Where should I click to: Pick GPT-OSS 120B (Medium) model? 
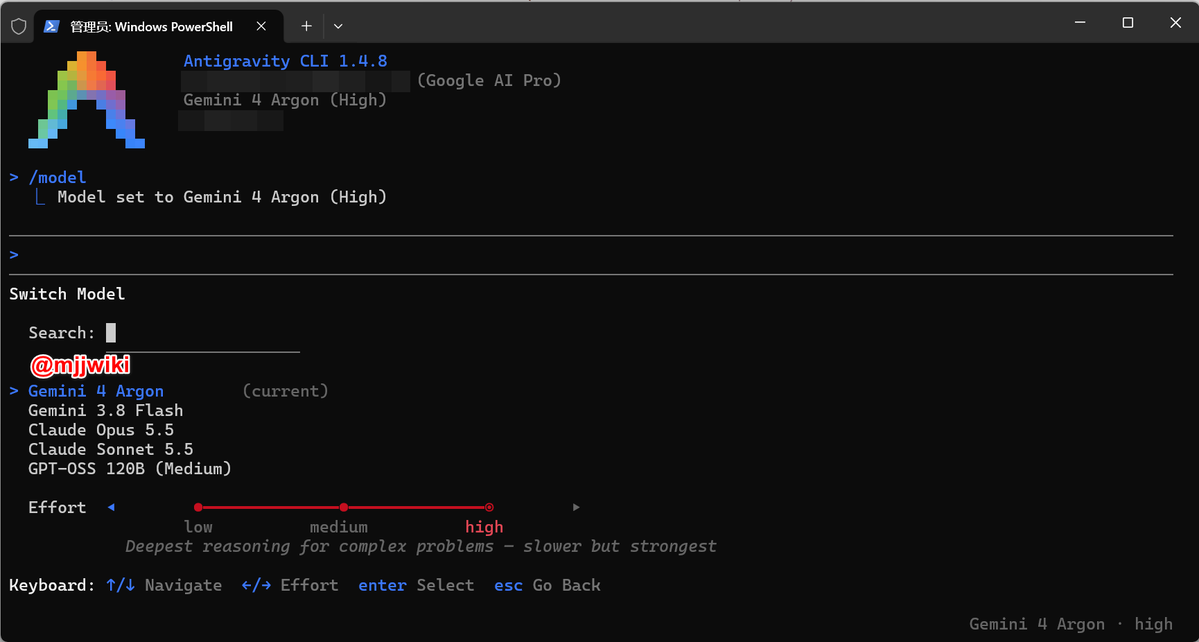pyautogui.click(x=130, y=469)
